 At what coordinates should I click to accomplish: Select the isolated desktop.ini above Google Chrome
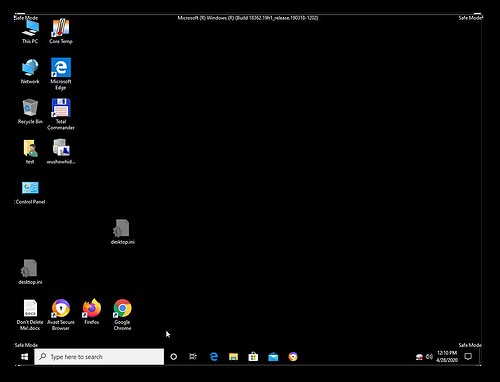click(x=122, y=232)
